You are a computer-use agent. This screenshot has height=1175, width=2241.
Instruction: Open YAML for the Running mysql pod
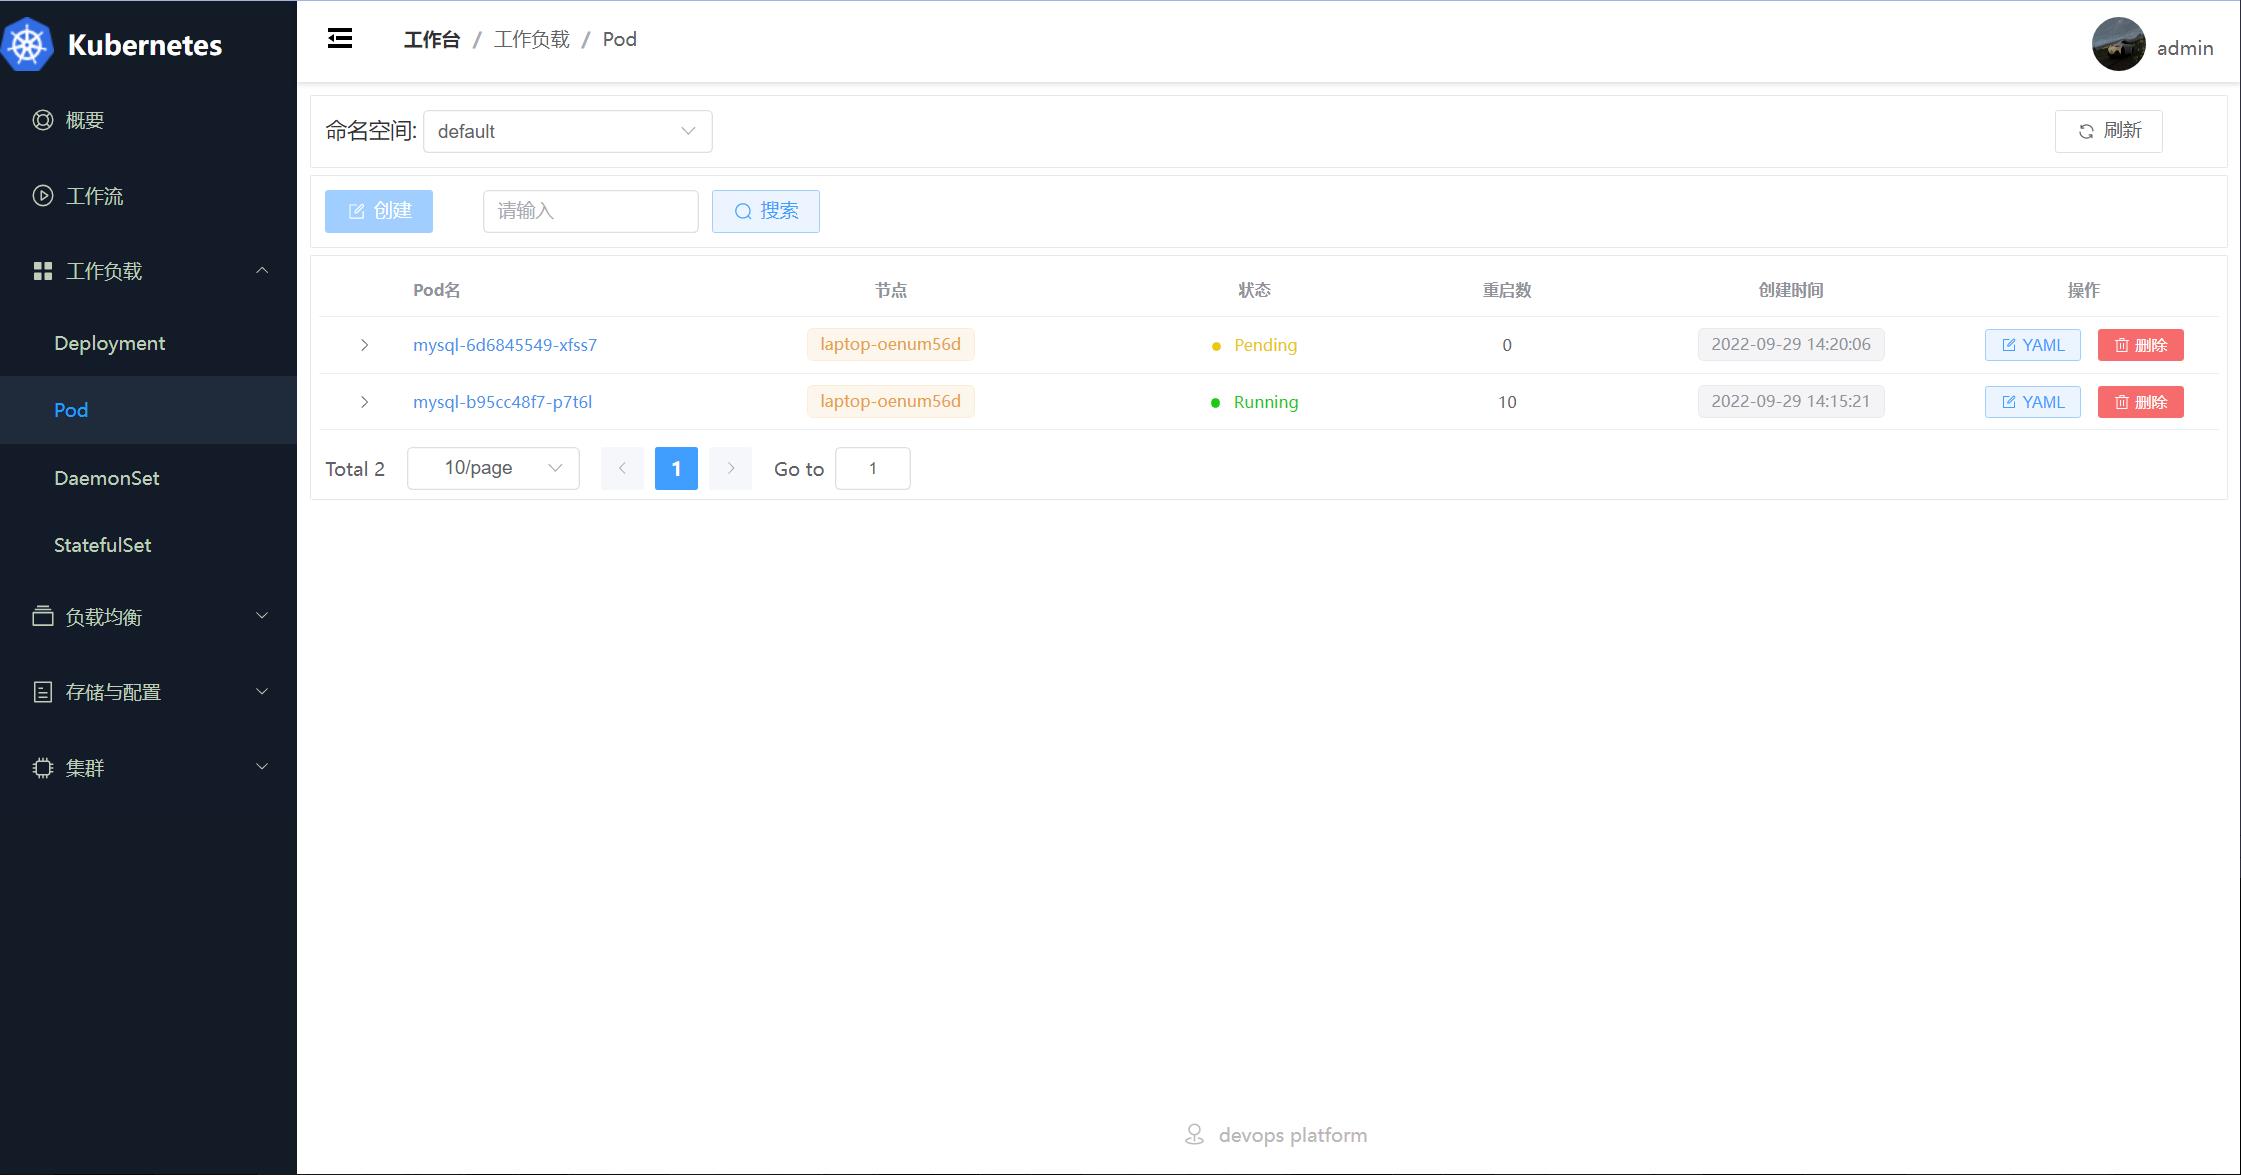tap(2032, 402)
